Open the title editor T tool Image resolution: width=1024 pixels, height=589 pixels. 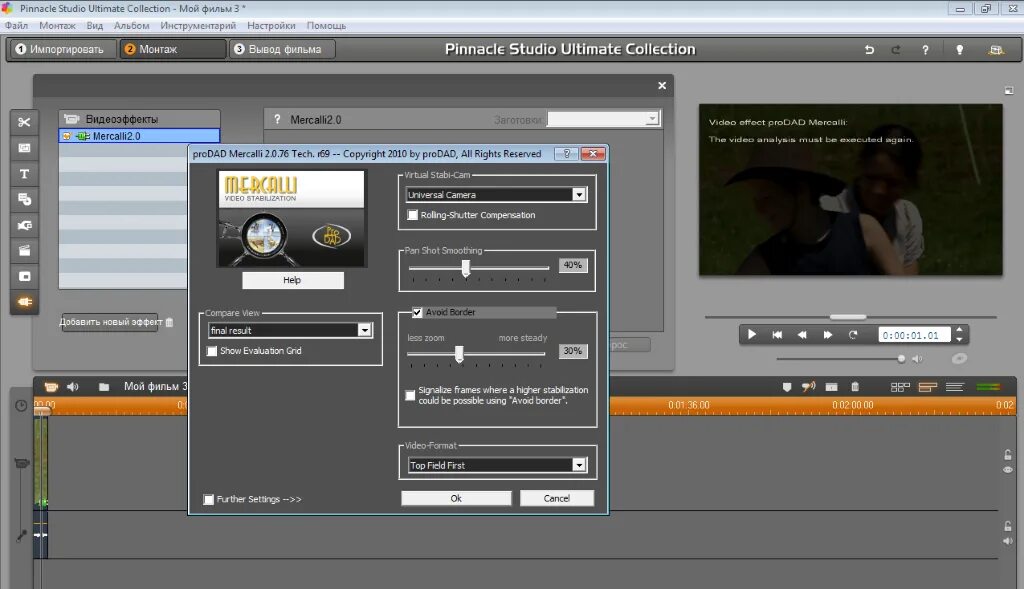click(24, 174)
